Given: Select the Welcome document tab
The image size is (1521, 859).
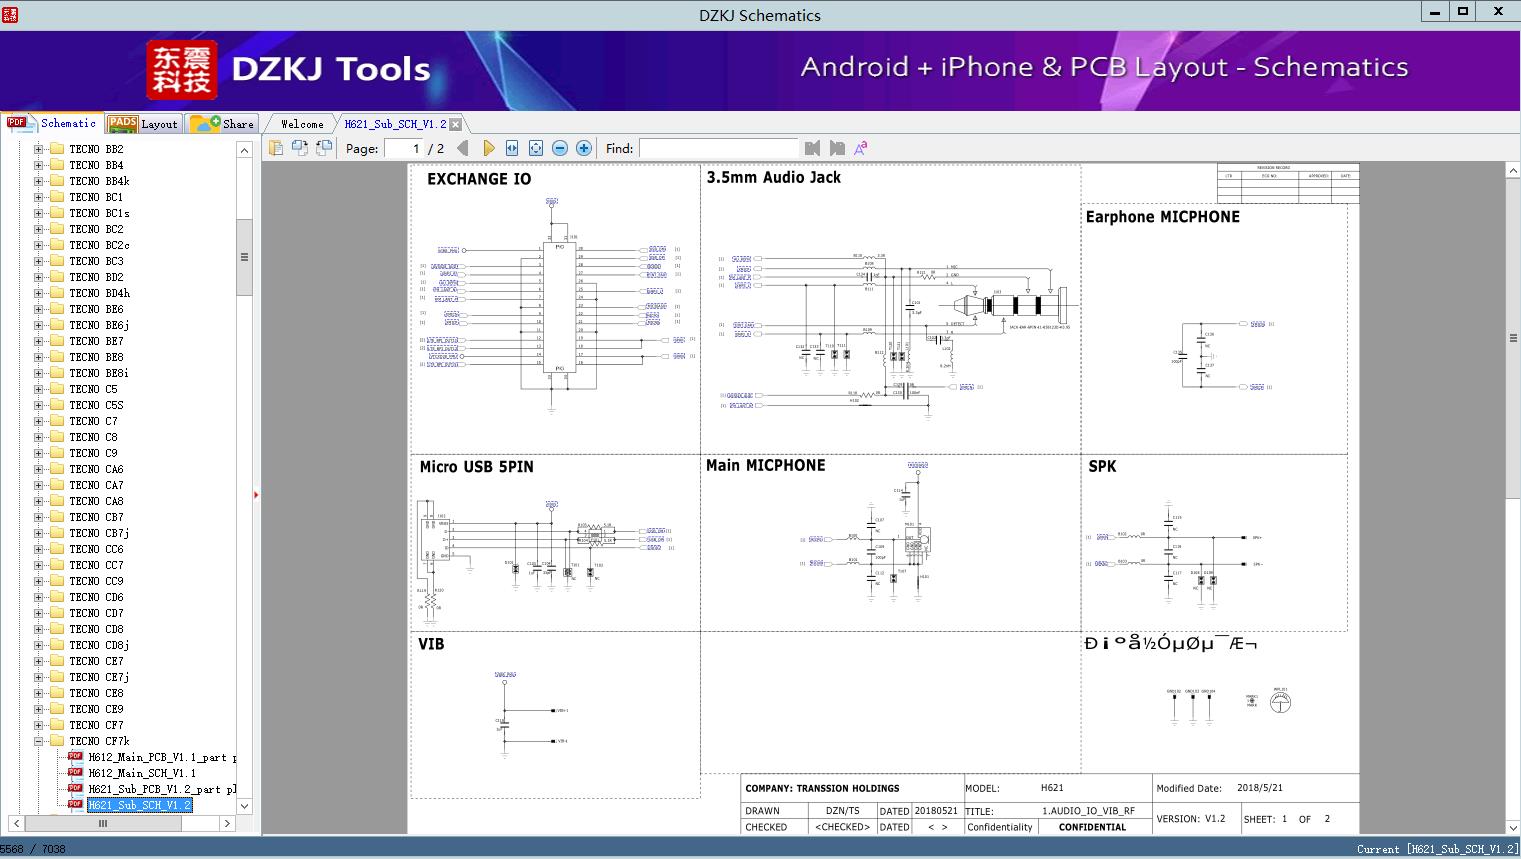Looking at the screenshot, I should 302,124.
